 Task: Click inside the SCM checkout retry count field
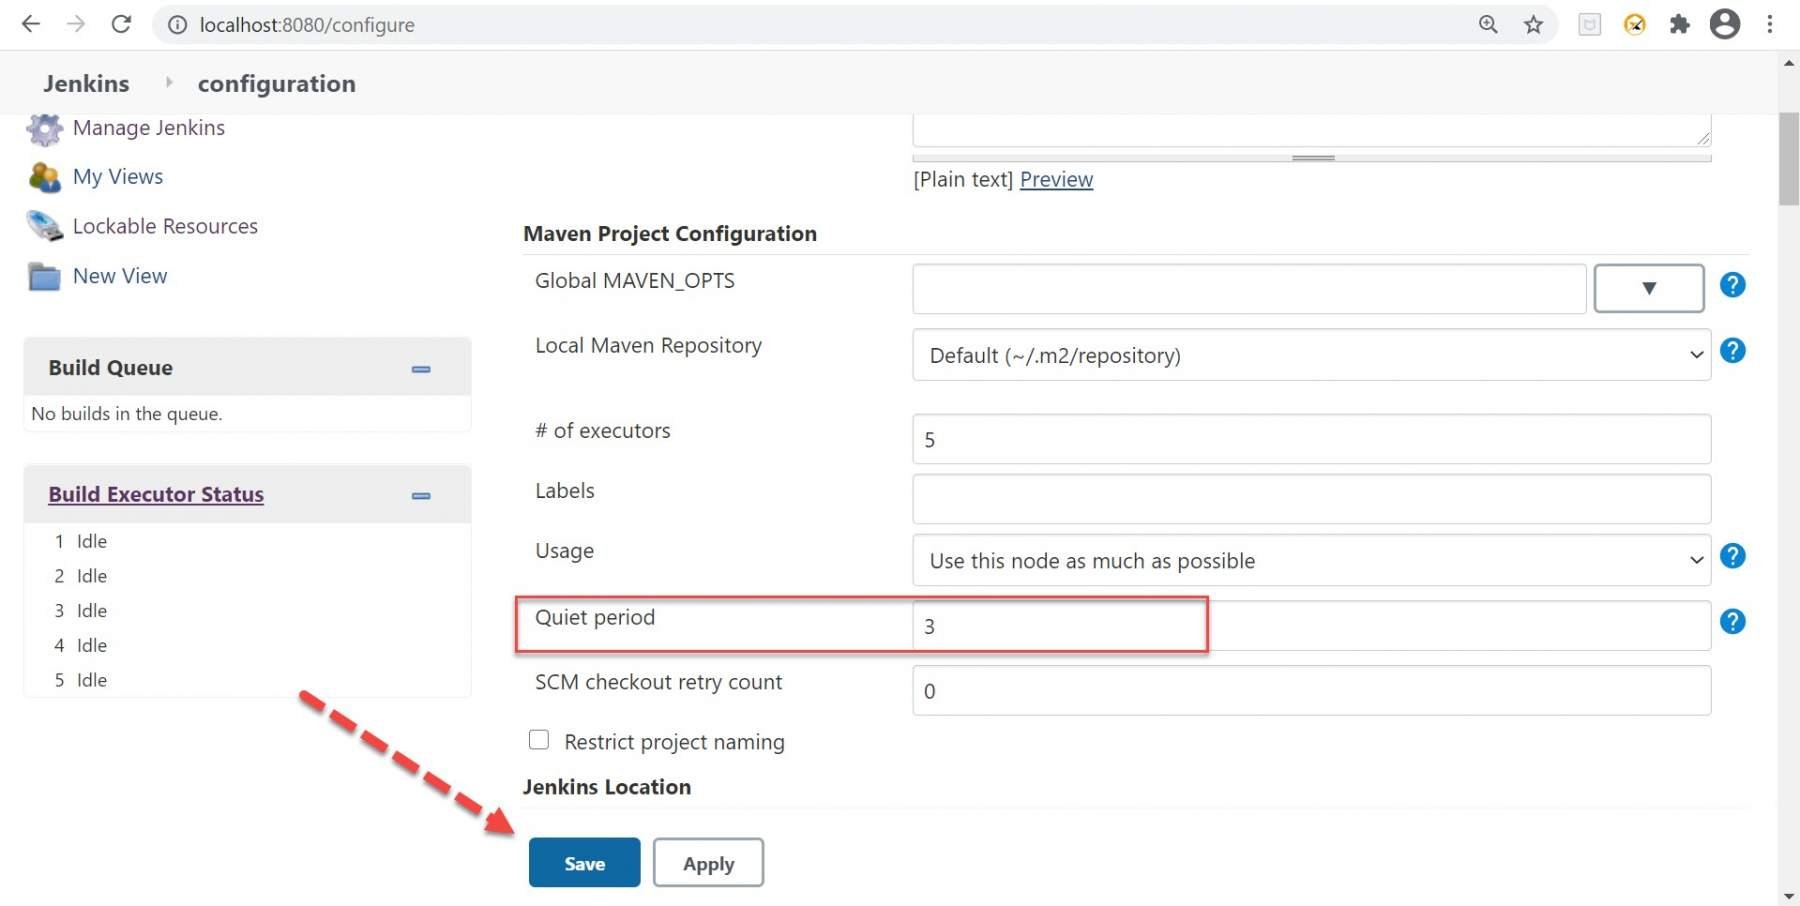[1100, 690]
